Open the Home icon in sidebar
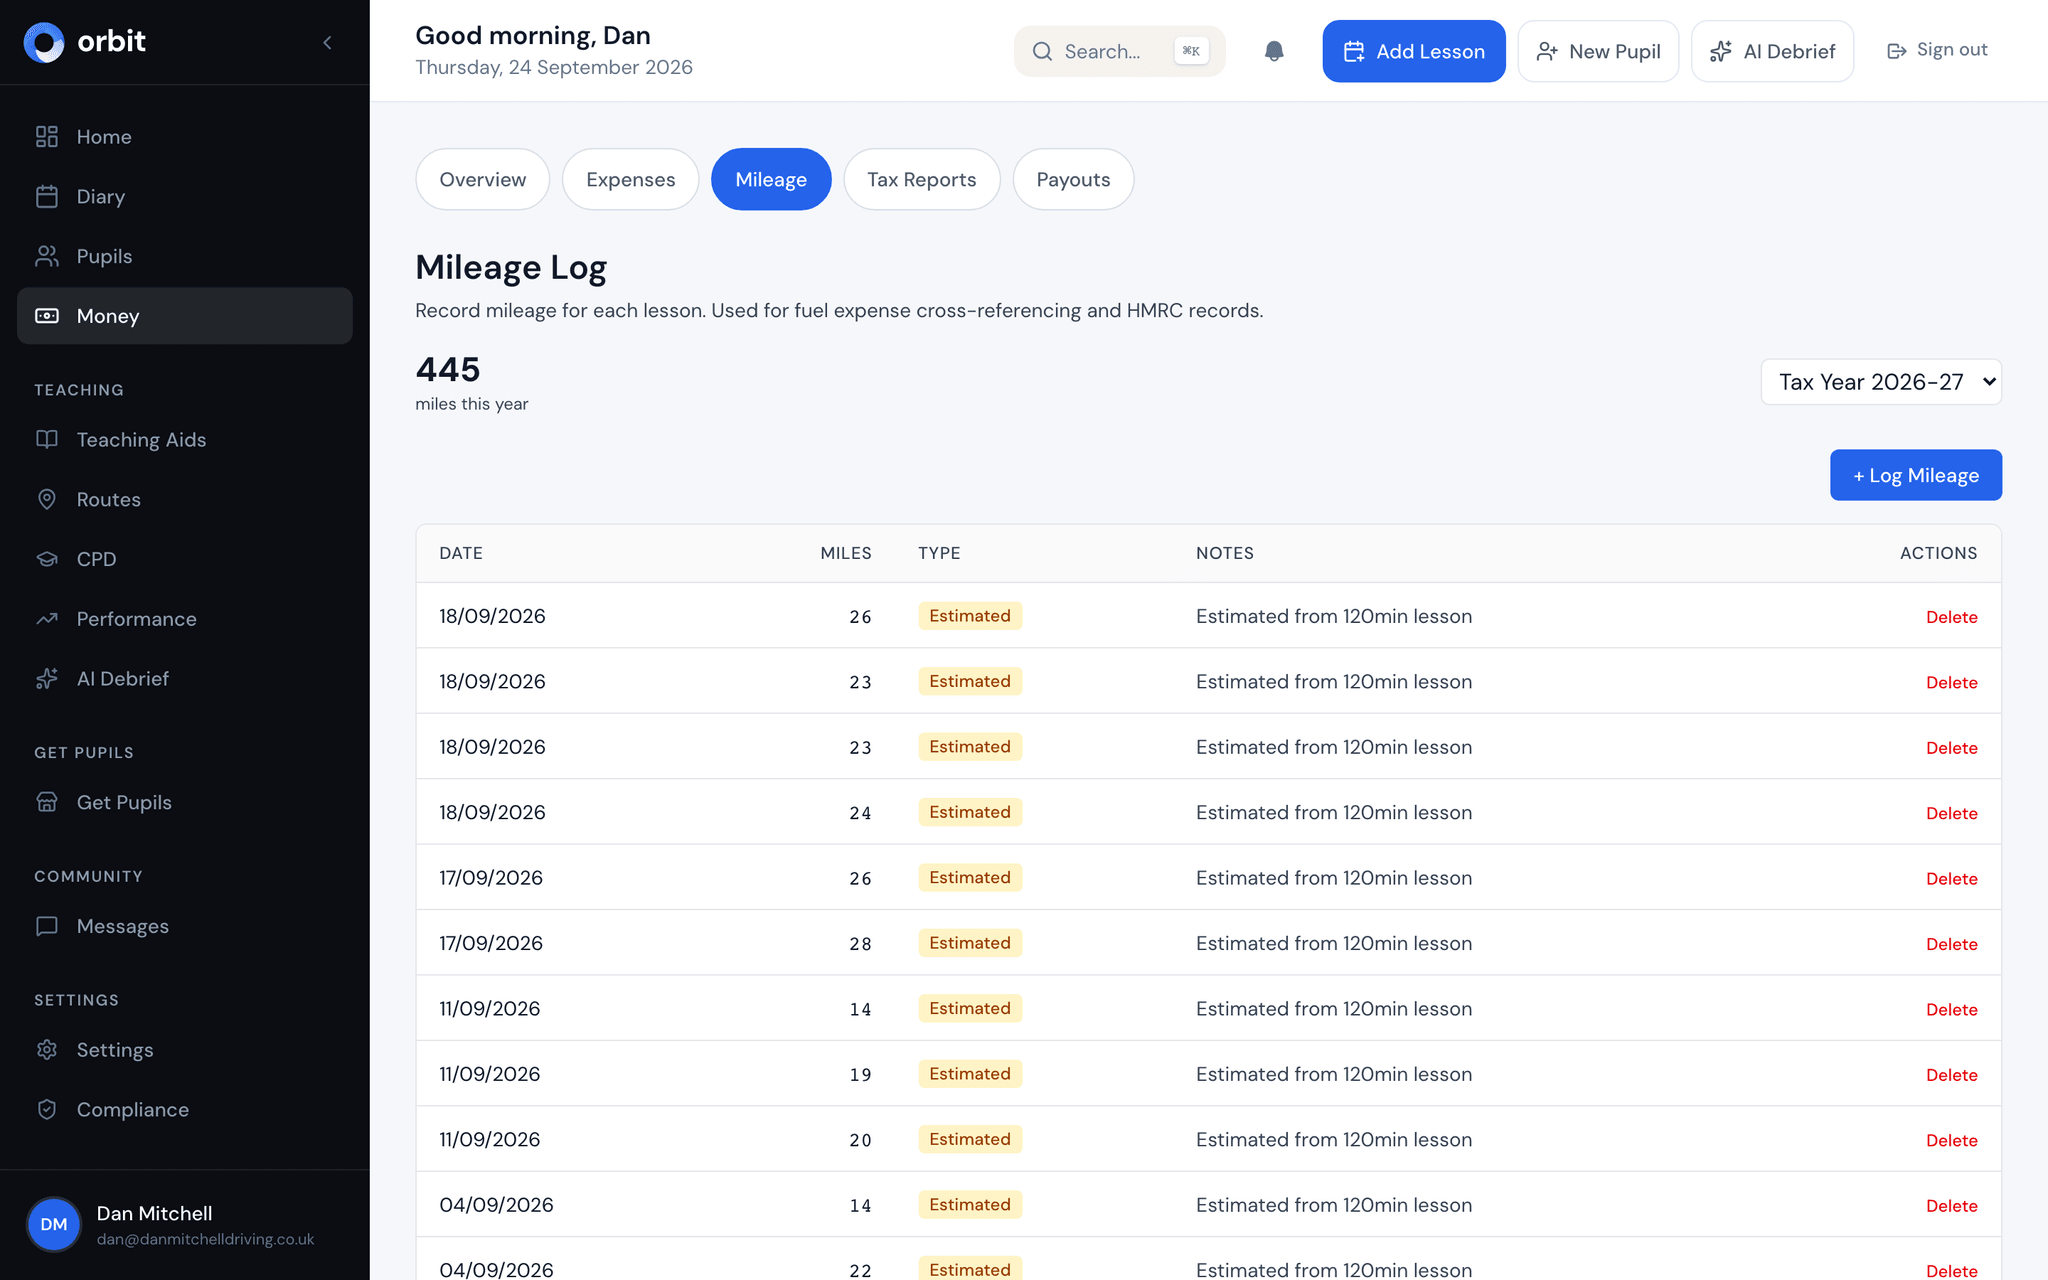This screenshot has height=1280, width=2048. pyautogui.click(x=47, y=137)
